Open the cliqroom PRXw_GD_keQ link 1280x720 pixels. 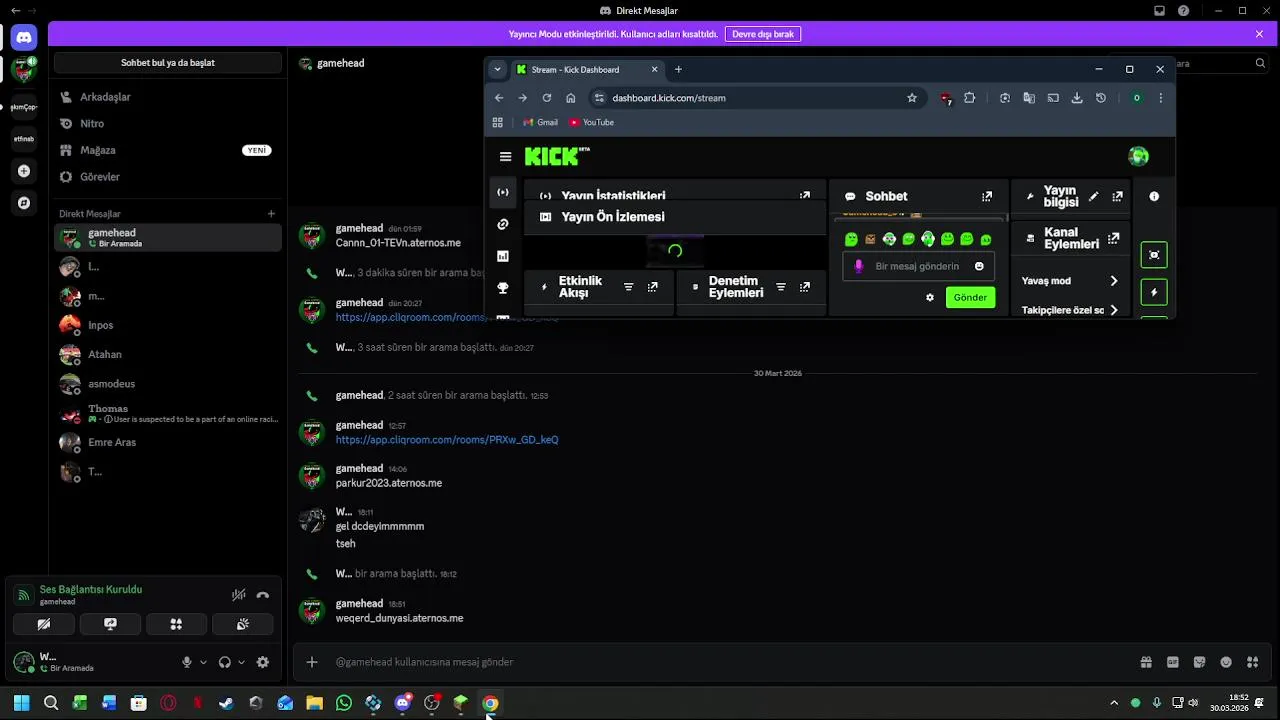(447, 440)
